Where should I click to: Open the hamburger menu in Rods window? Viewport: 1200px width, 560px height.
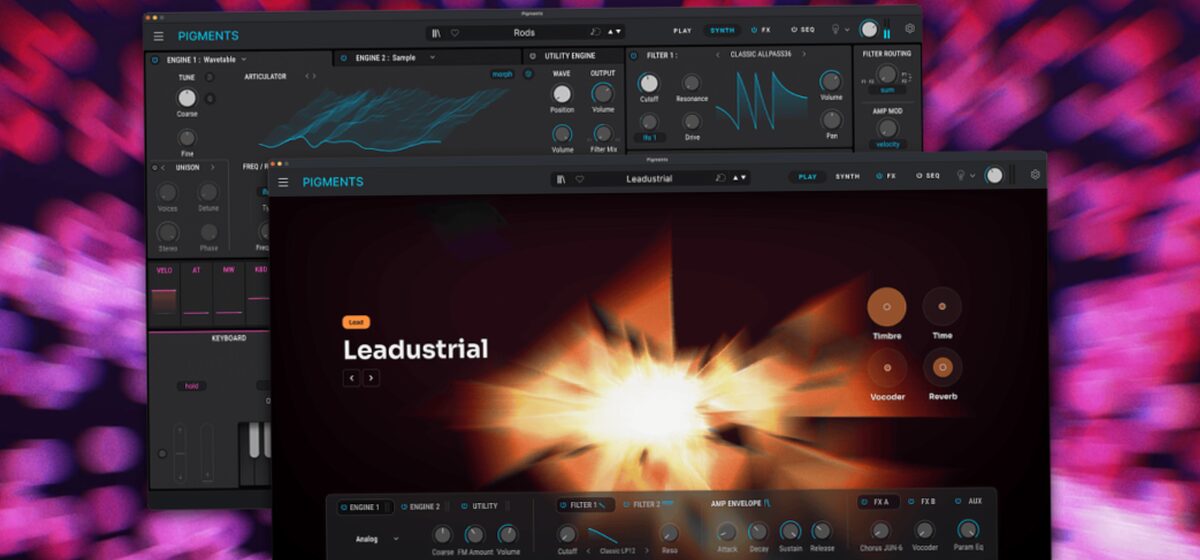[159, 36]
